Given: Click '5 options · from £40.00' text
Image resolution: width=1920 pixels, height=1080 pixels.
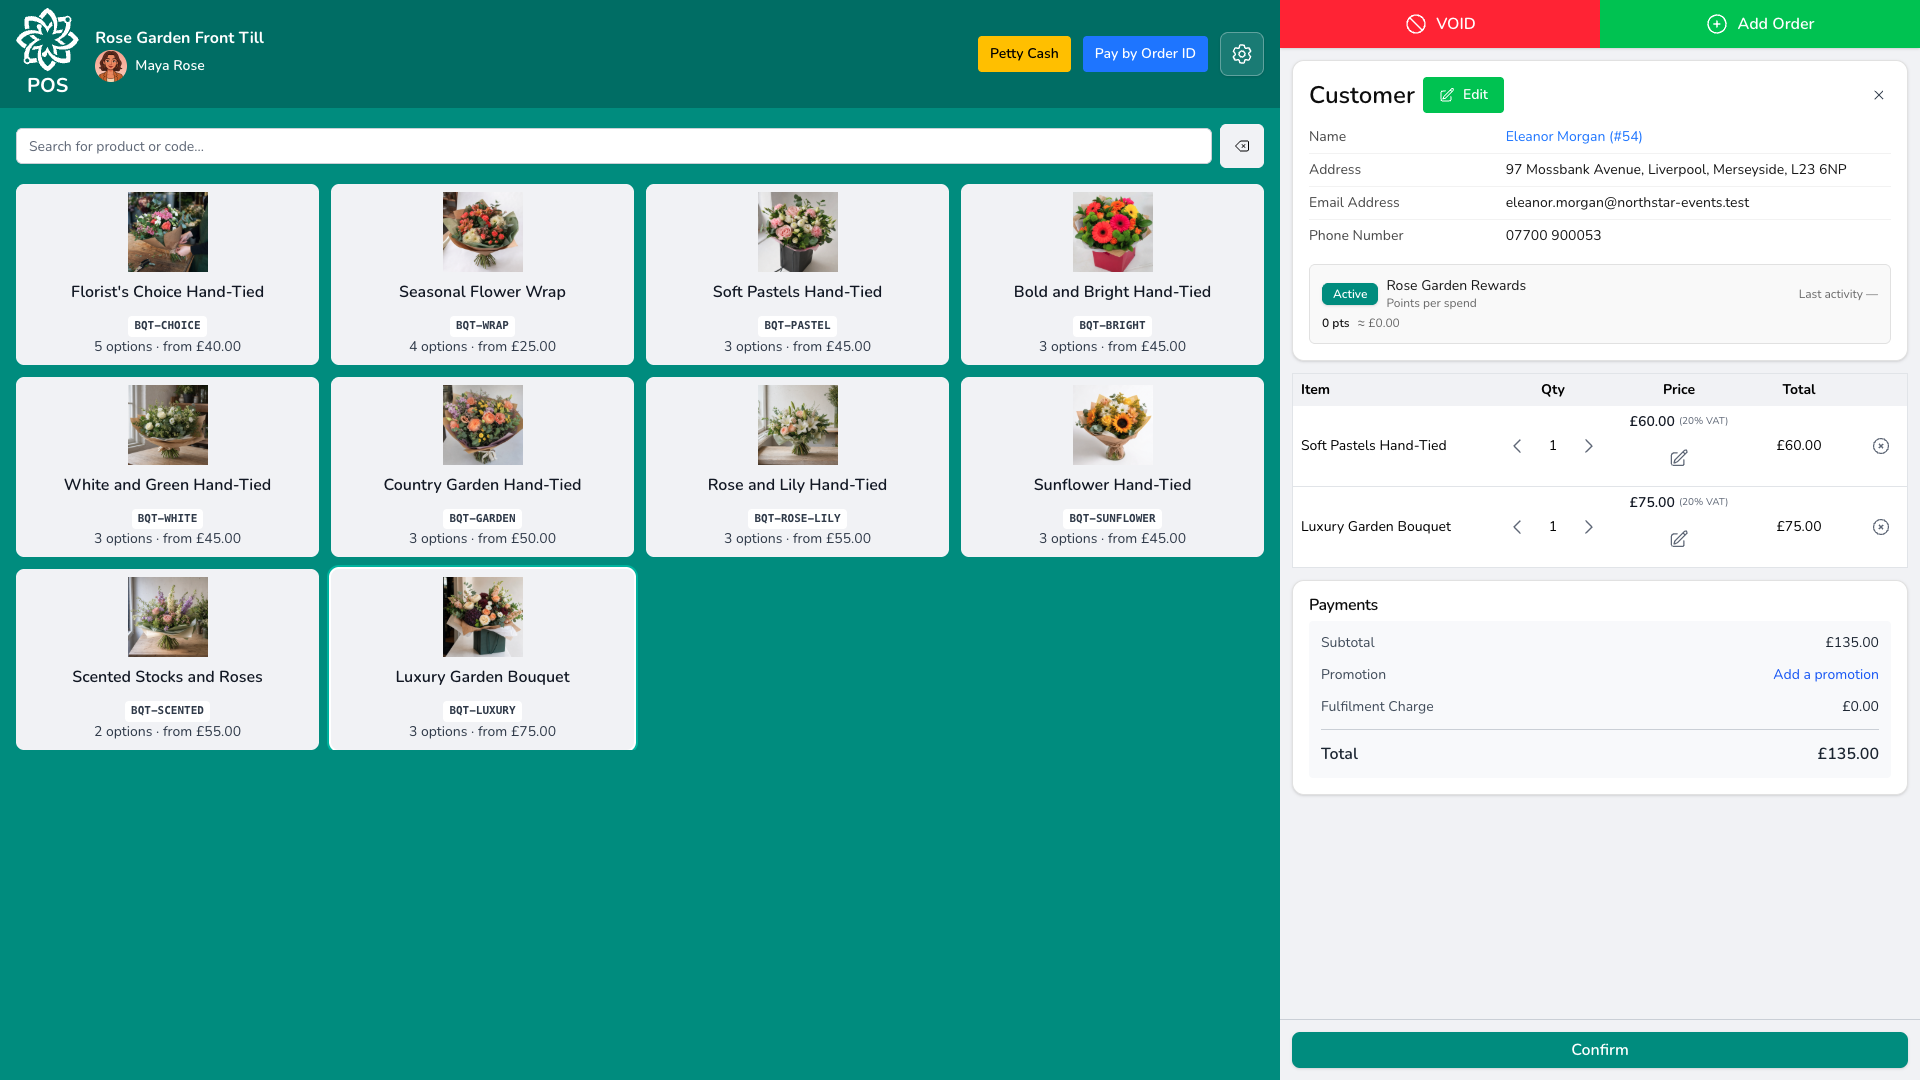Looking at the screenshot, I should (x=168, y=347).
